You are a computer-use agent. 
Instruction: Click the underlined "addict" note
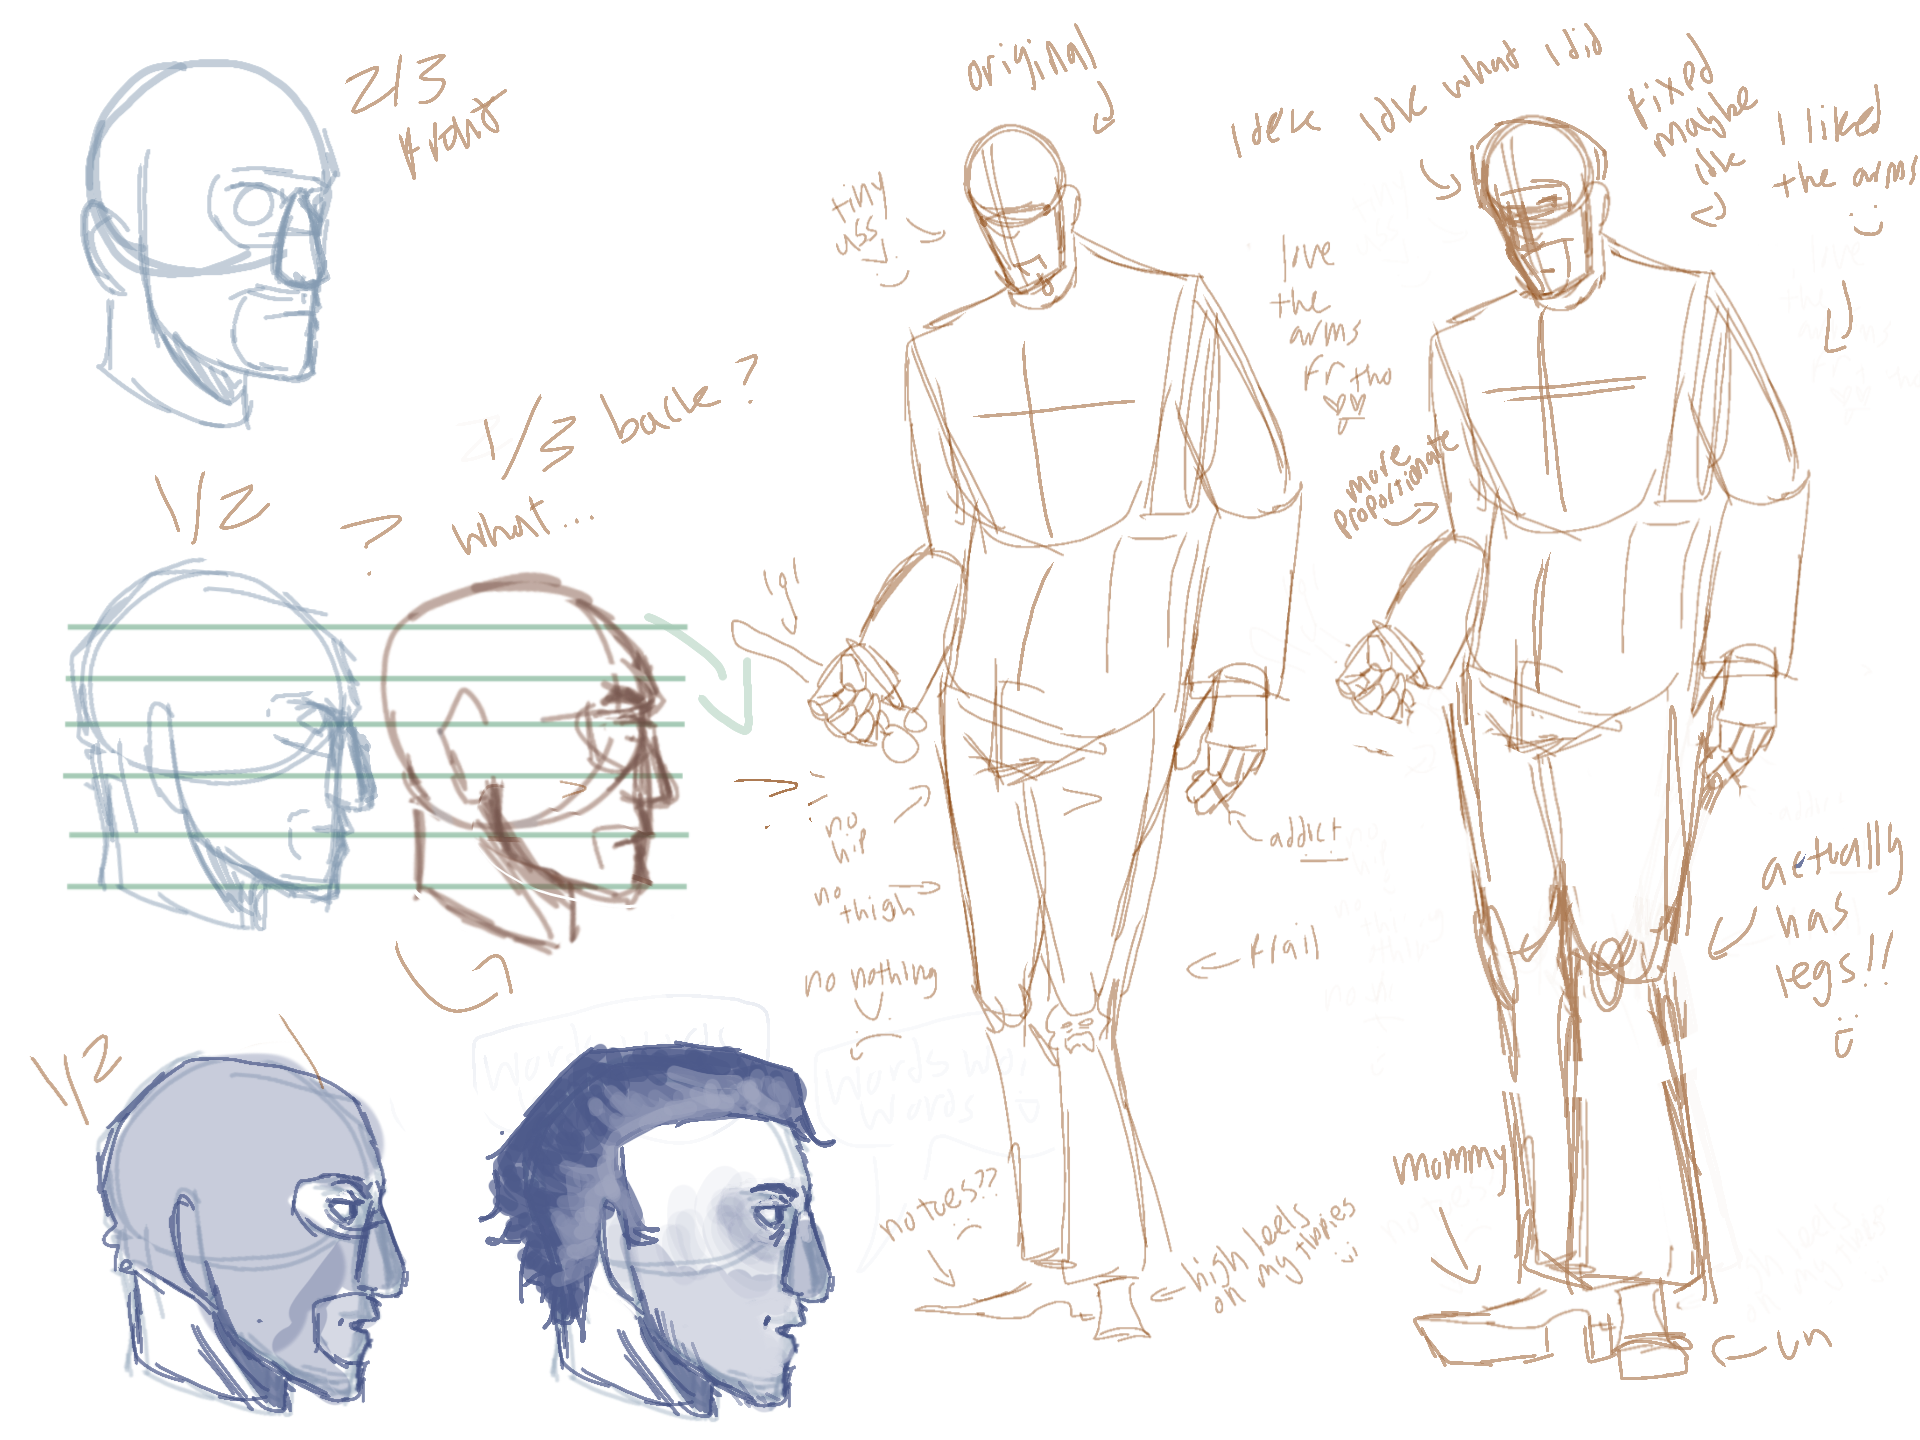click(1305, 833)
